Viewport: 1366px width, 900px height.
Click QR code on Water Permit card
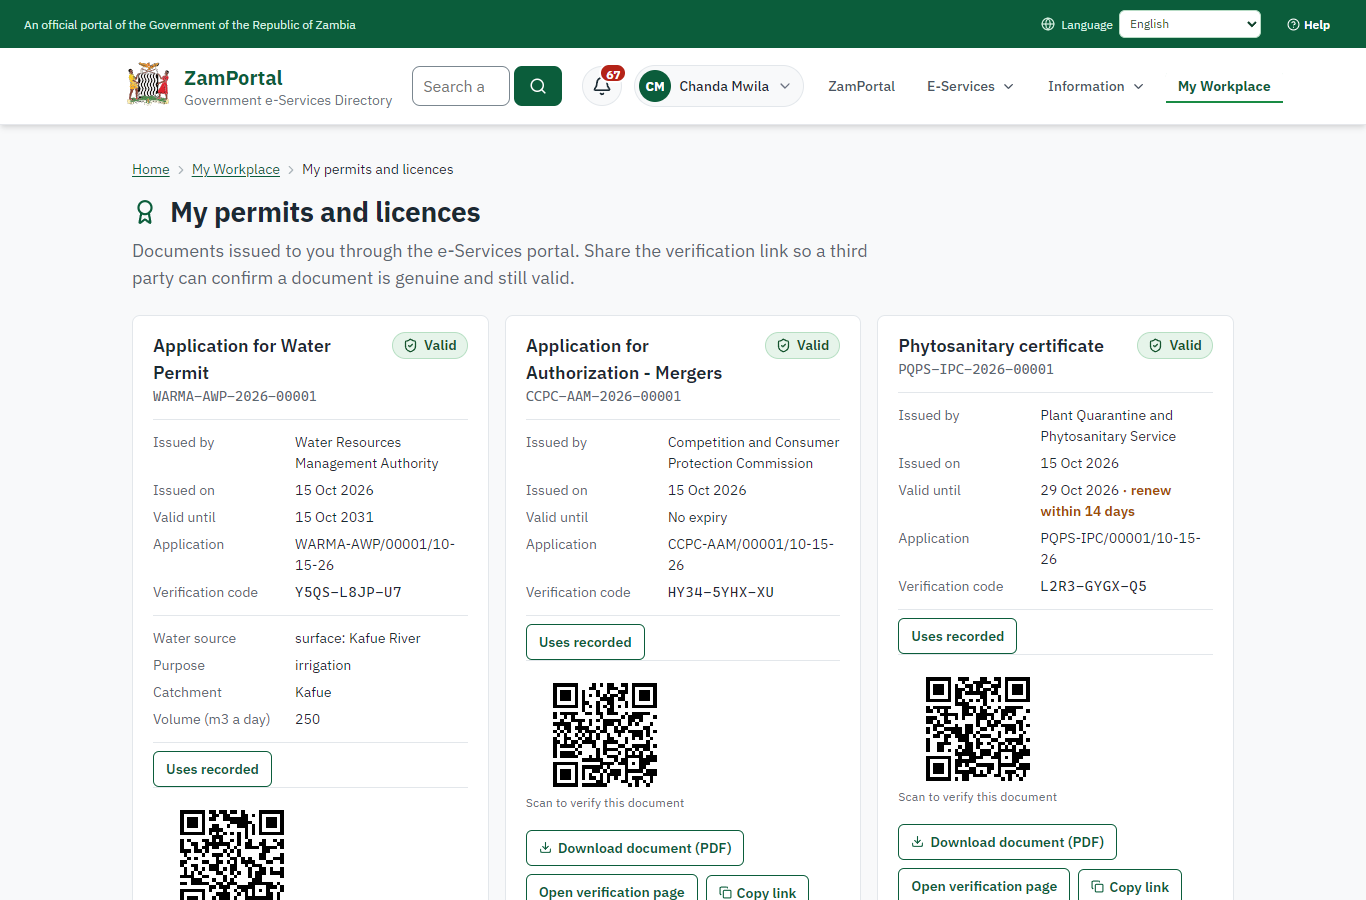coord(232,855)
